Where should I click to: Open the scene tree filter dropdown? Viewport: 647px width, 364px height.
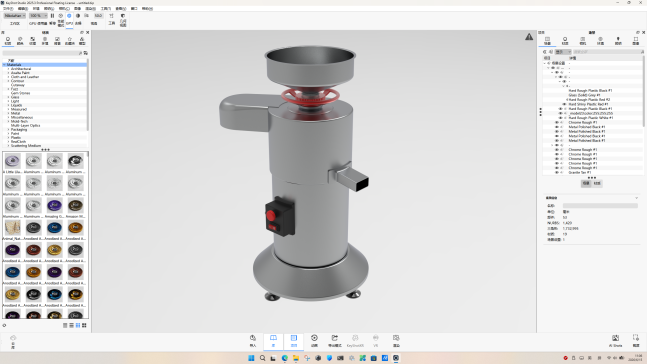coord(563,52)
